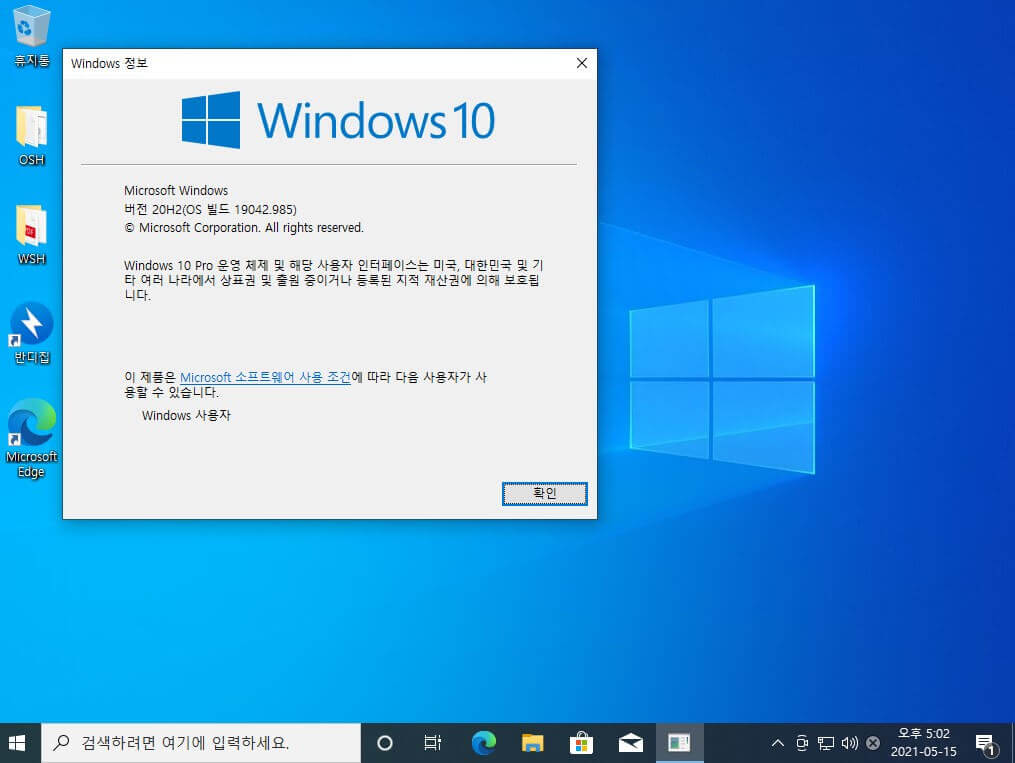1015x763 pixels.
Task: Open the Windows Start menu
Action: (17, 743)
